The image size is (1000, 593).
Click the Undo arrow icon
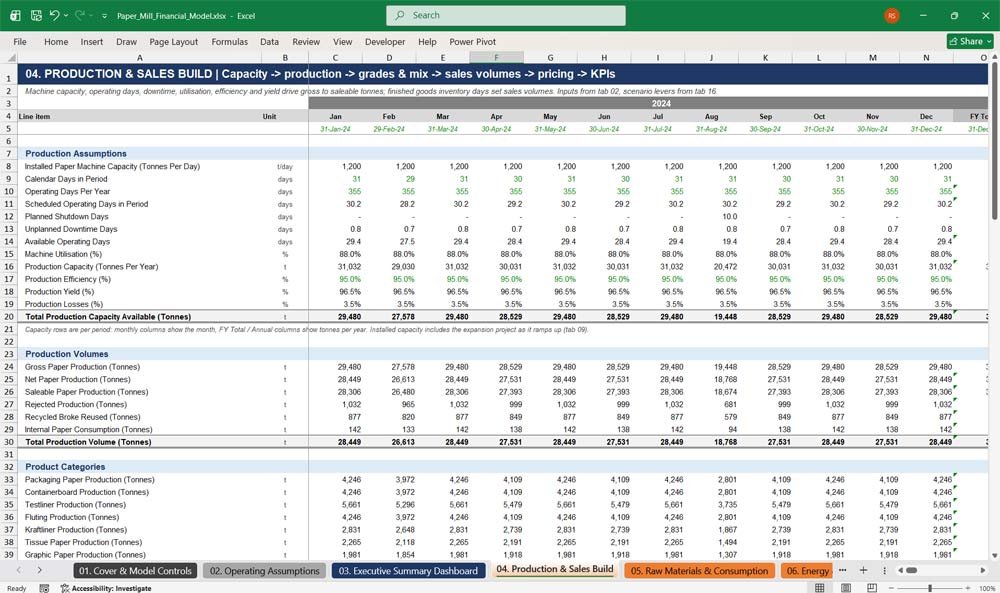[55, 15]
